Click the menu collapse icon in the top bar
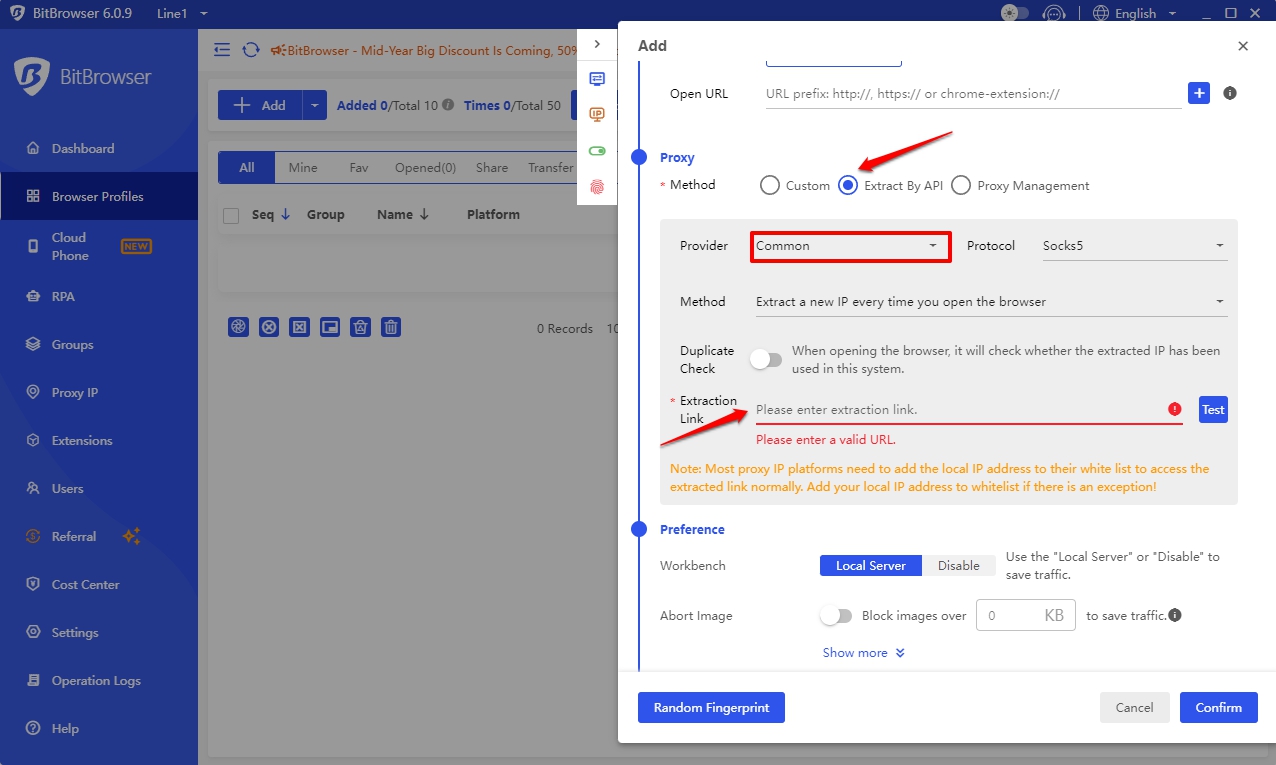 point(222,50)
